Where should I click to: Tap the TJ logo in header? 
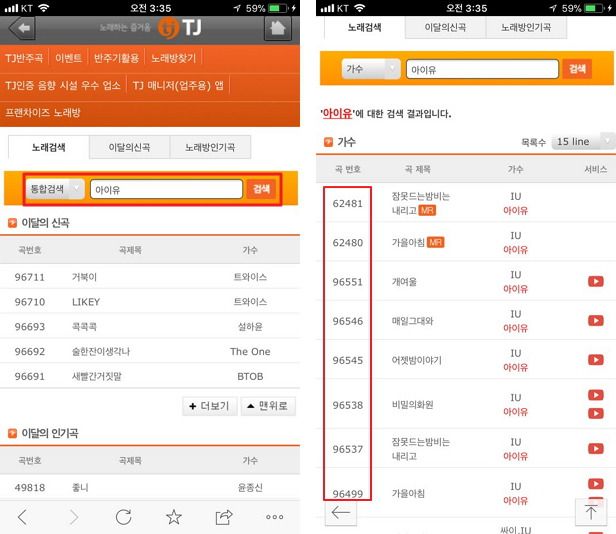point(180,28)
